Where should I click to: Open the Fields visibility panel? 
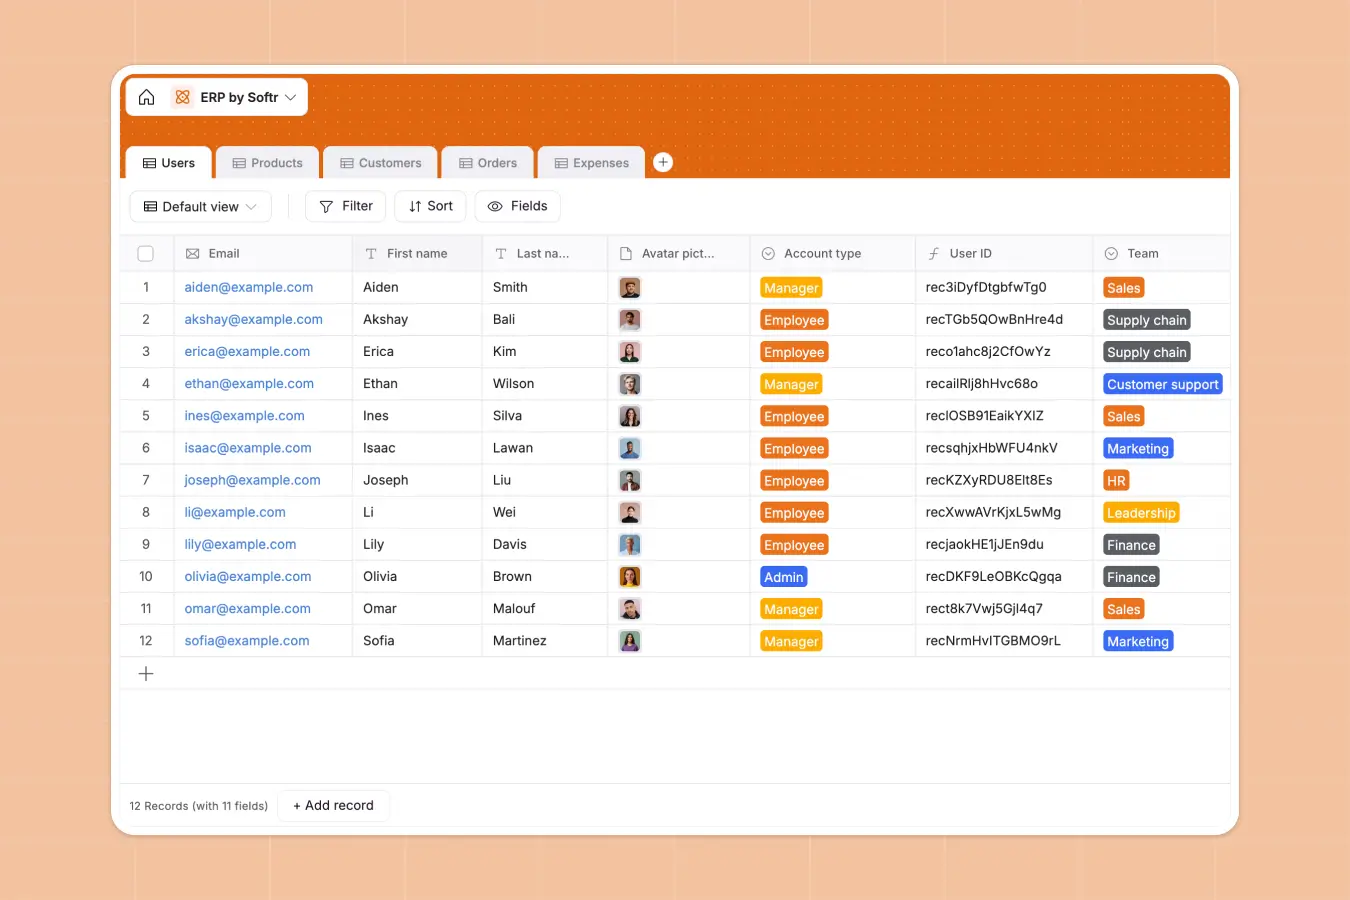pos(516,206)
